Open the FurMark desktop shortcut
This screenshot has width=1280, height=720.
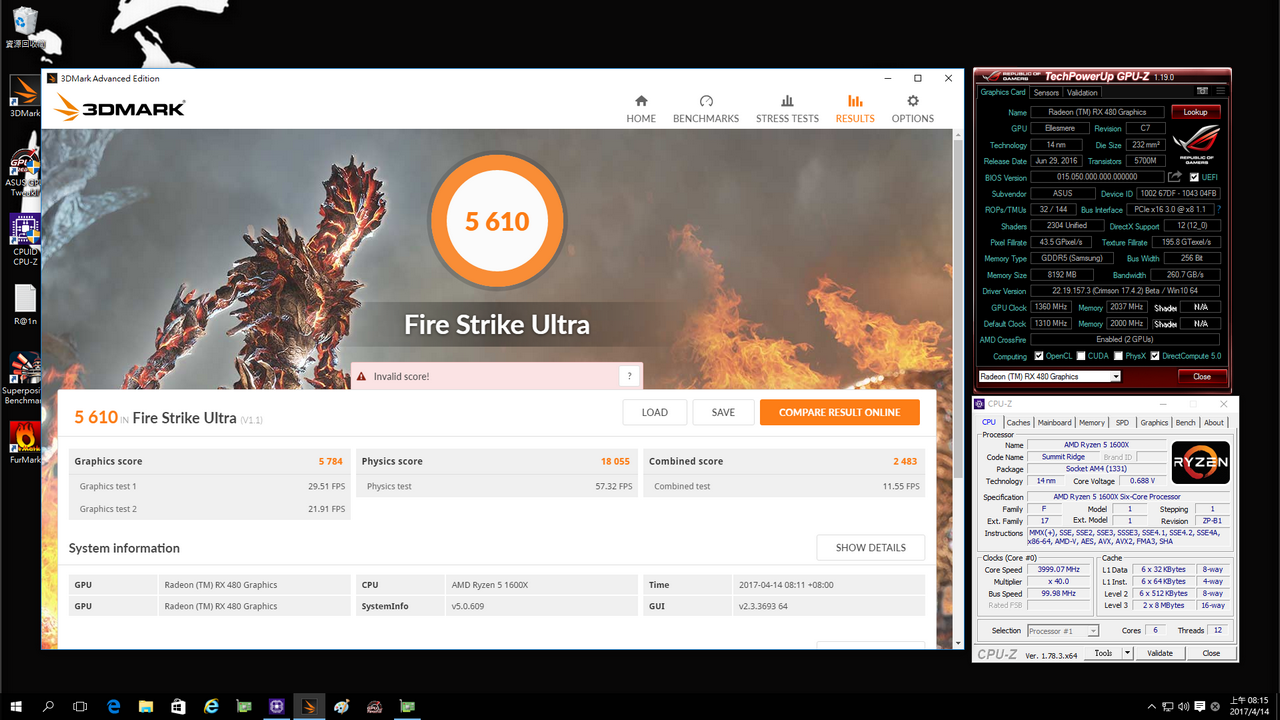(x=24, y=443)
